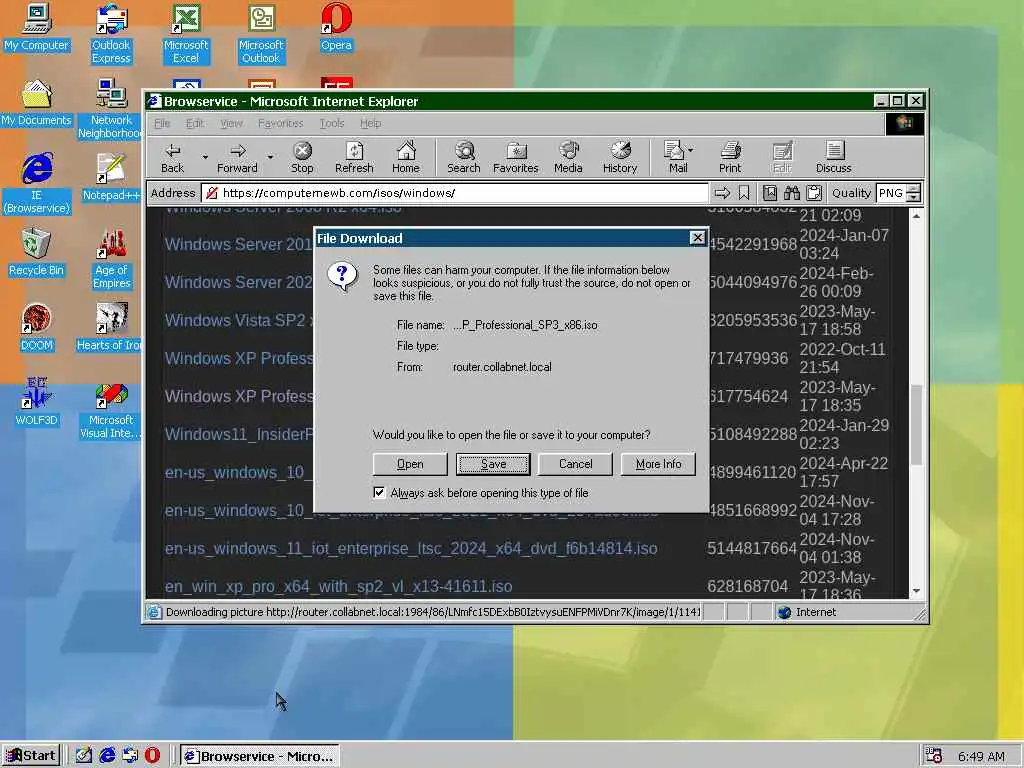Open DOOM desktop shortcut
The width and height of the screenshot is (1024, 768).
[x=37, y=327]
